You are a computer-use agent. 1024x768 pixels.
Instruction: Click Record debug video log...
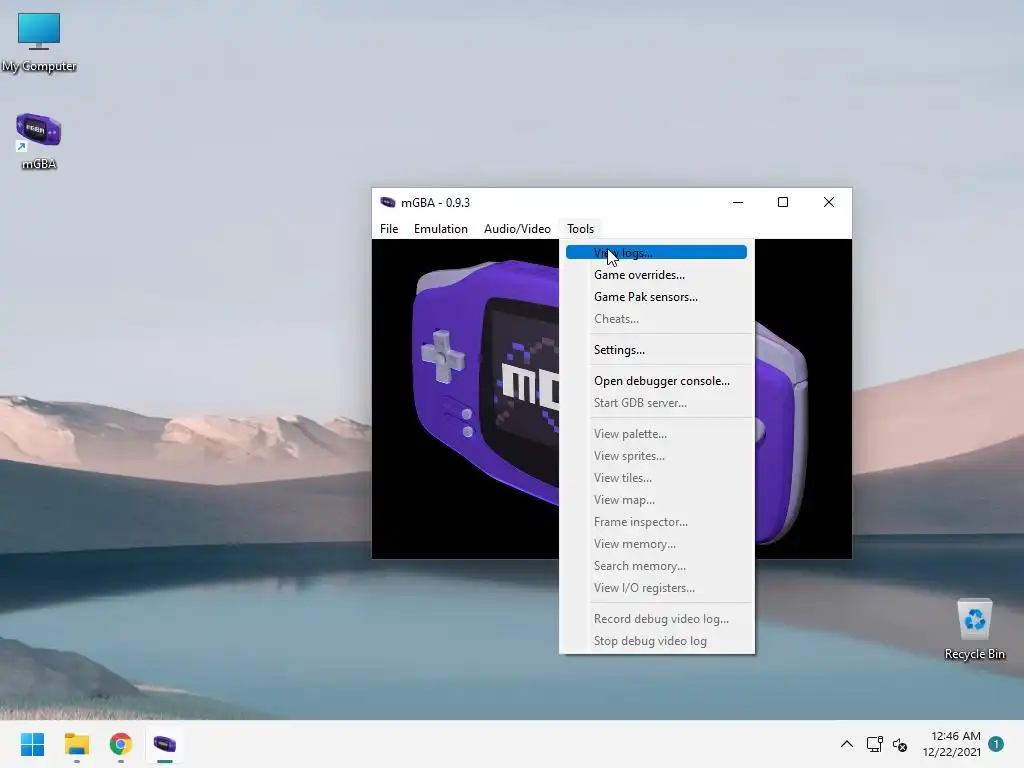coord(656,618)
